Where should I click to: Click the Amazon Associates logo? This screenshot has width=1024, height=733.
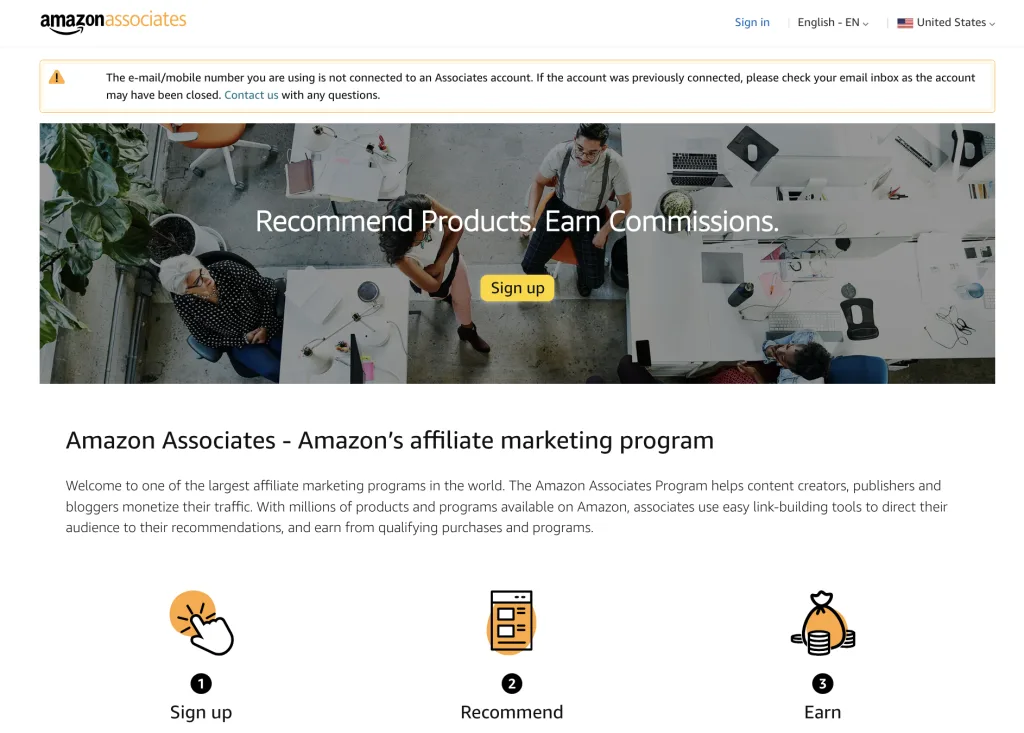(113, 22)
